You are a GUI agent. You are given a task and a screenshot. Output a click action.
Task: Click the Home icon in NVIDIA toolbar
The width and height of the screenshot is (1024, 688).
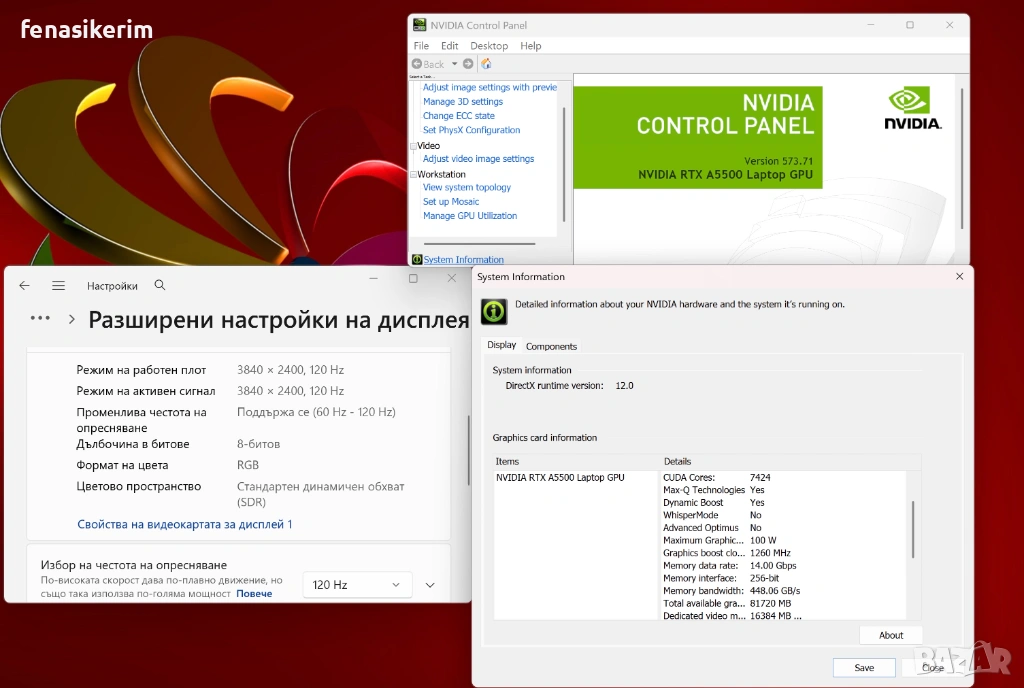487,64
